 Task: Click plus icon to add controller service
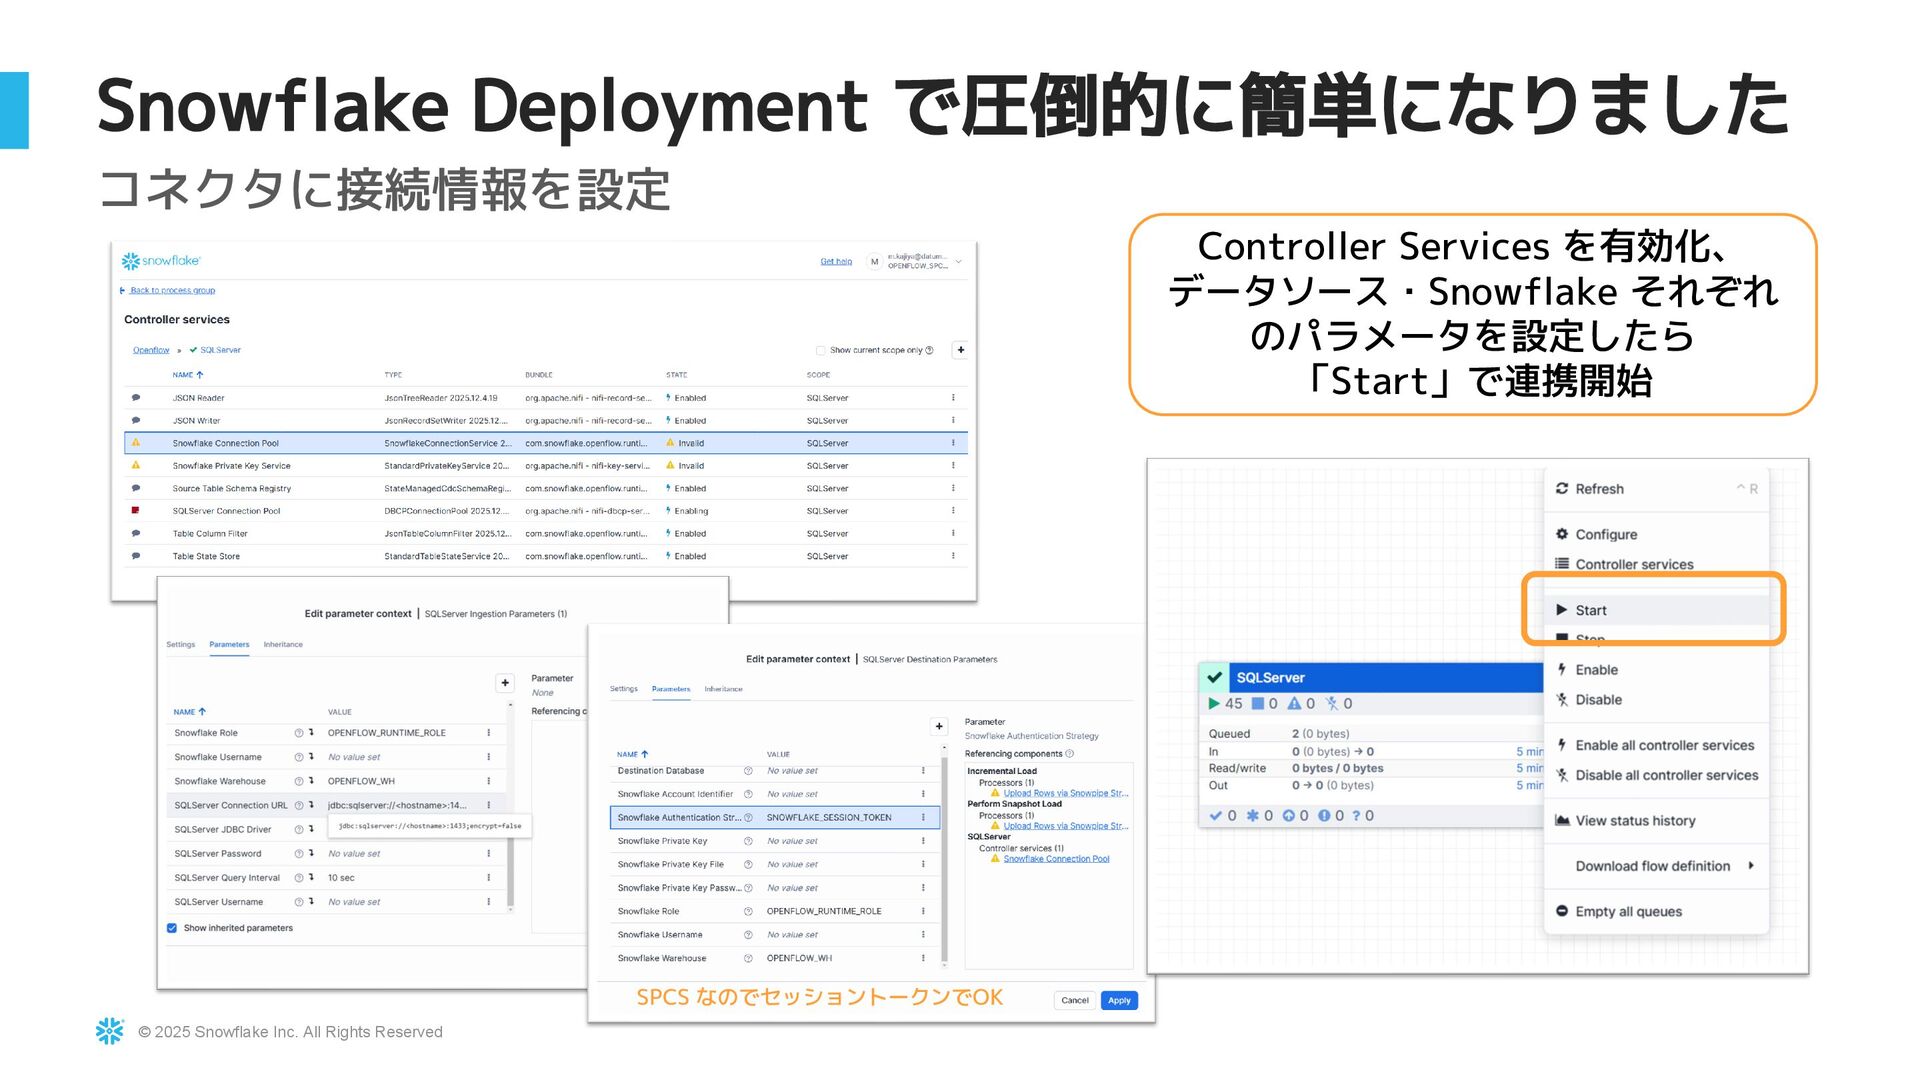[960, 350]
